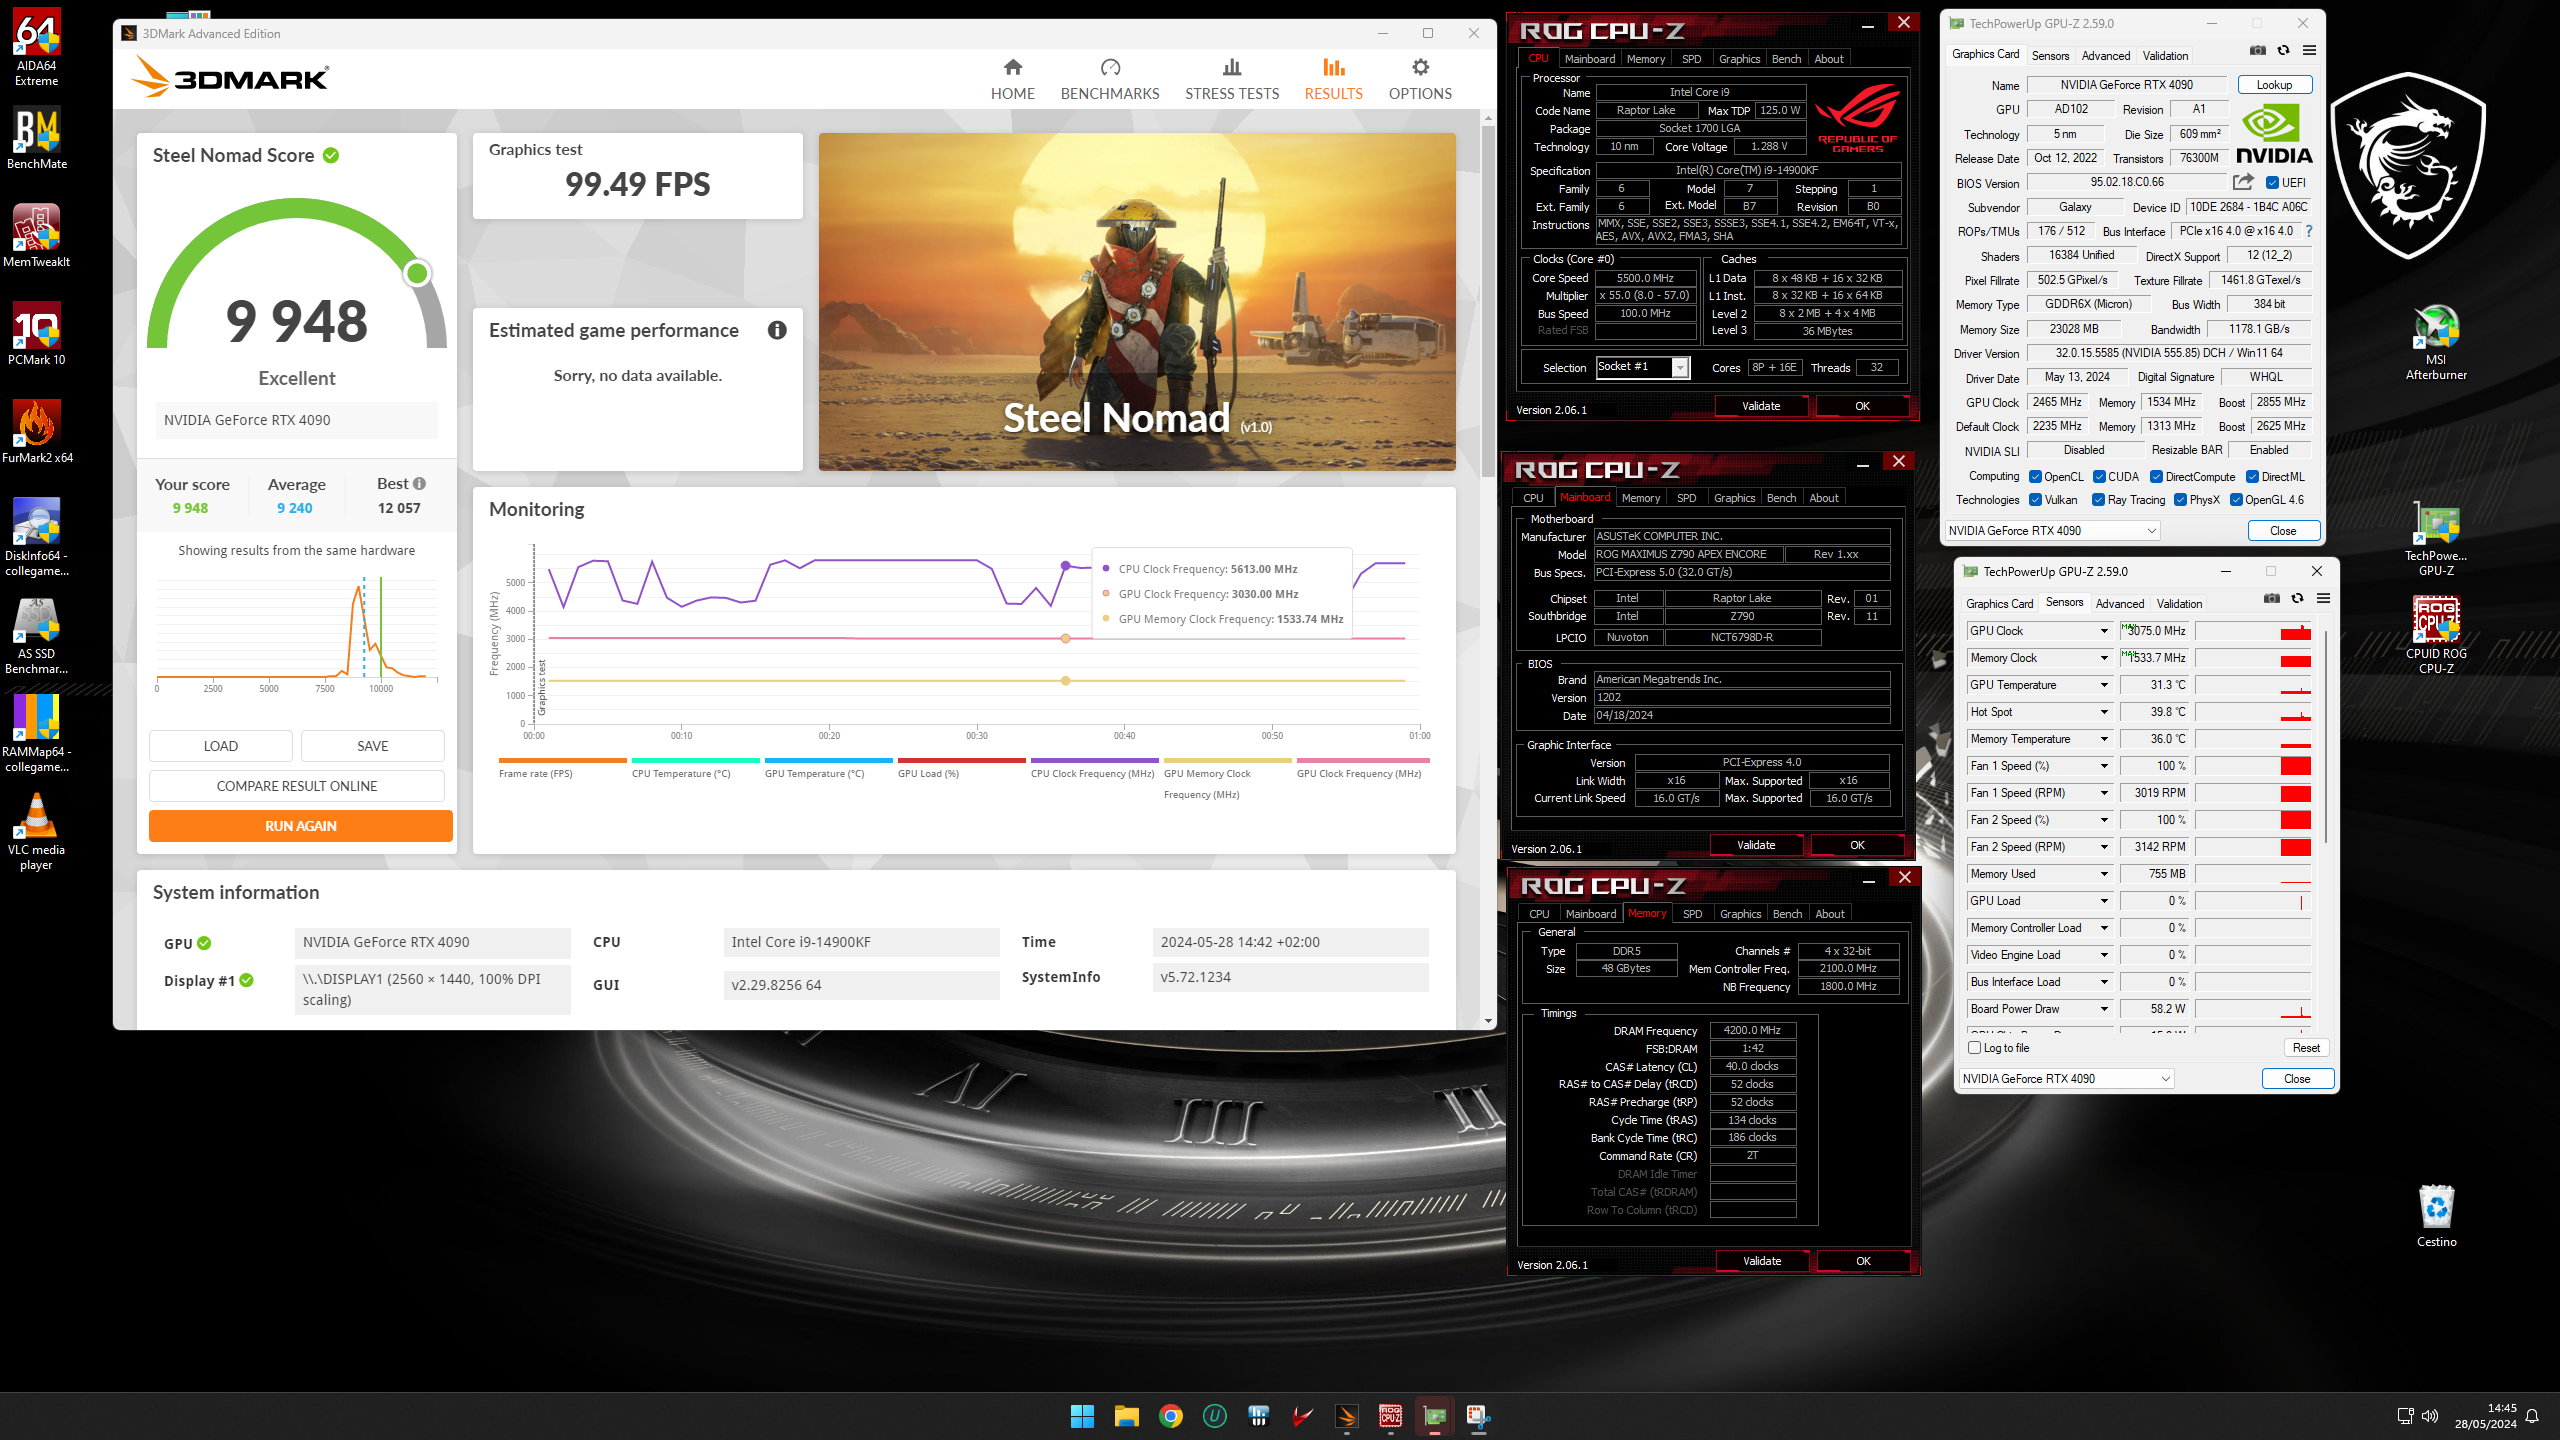Toggle Vulkan checkbox in GPU-Z

(x=2034, y=500)
